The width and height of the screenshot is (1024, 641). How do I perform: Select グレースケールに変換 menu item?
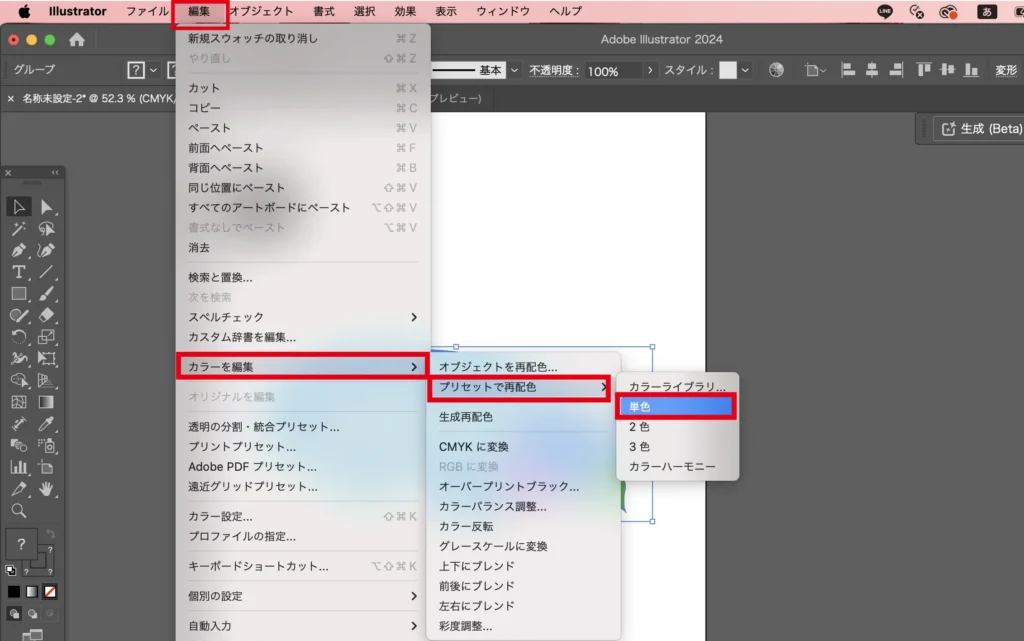[493, 546]
